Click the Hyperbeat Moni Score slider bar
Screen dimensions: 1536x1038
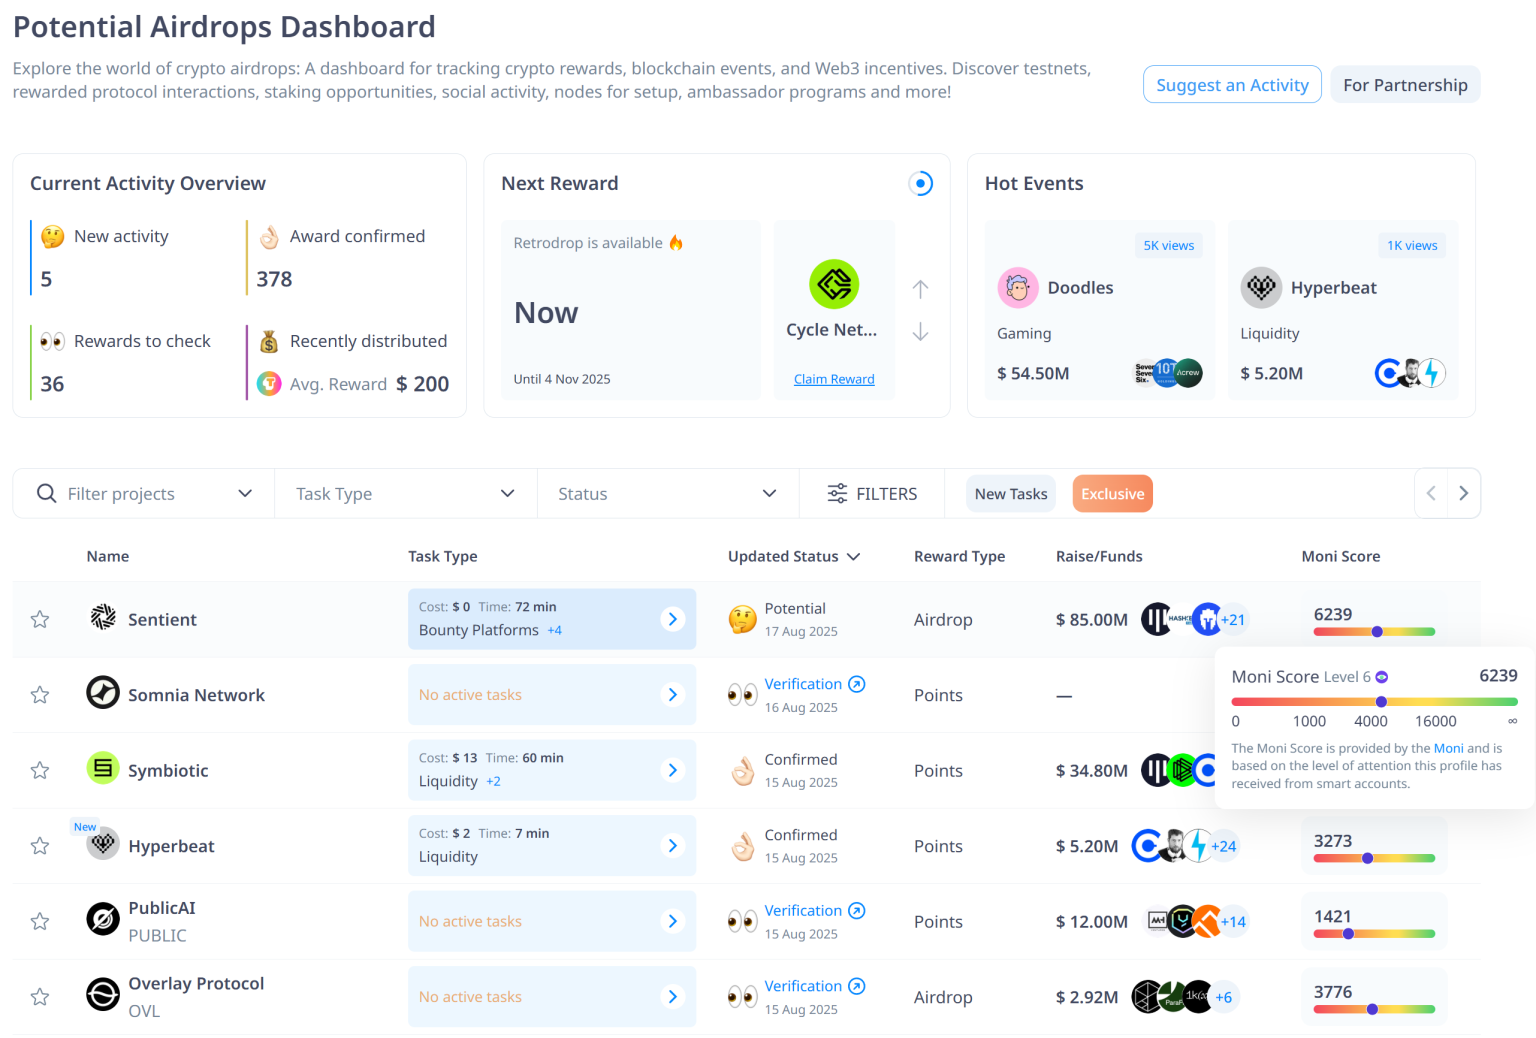[x=1374, y=858]
